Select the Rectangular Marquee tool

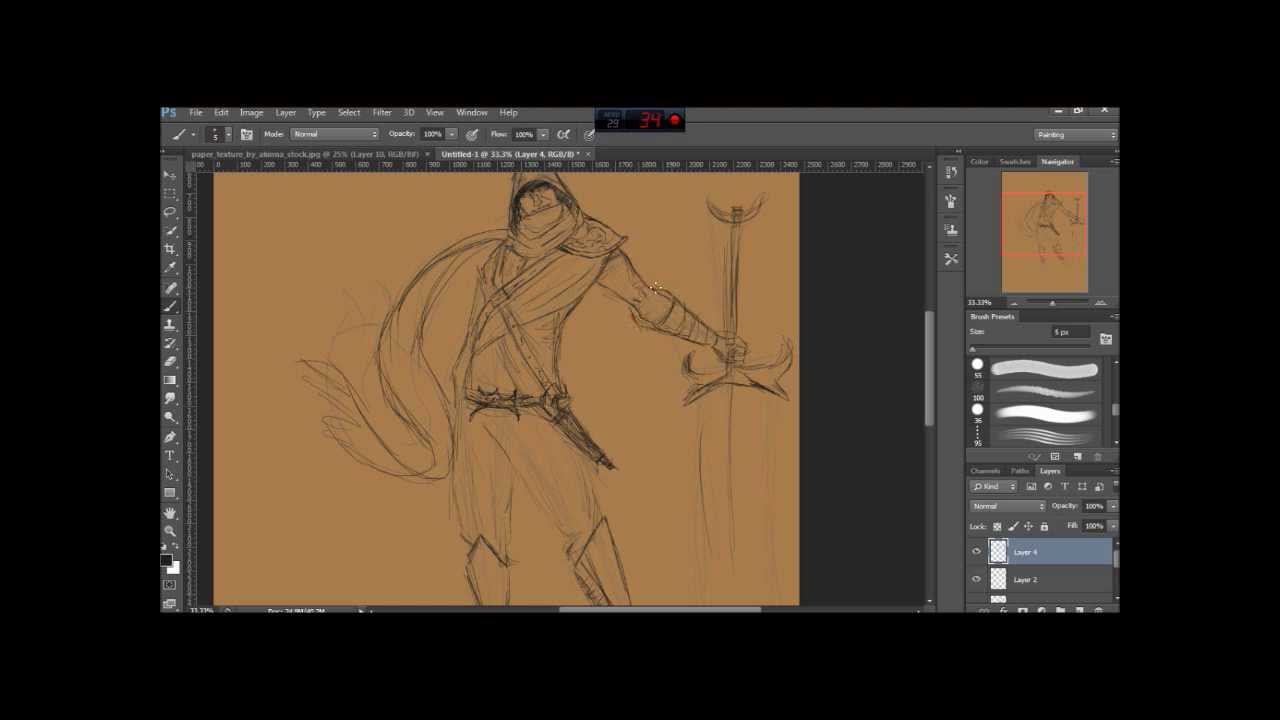170,192
